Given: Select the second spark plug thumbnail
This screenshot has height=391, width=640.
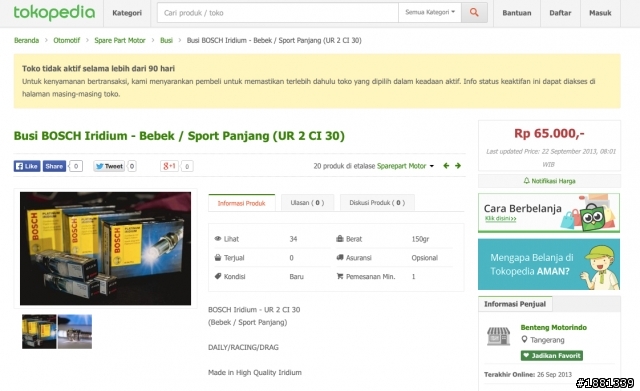Looking at the screenshot, I should click(x=75, y=331).
